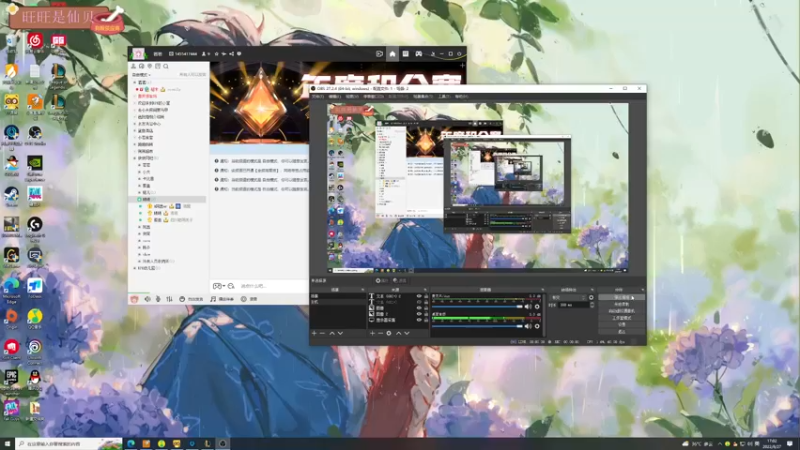Click 工作室模式 in OBS controls

pyautogui.click(x=621, y=318)
